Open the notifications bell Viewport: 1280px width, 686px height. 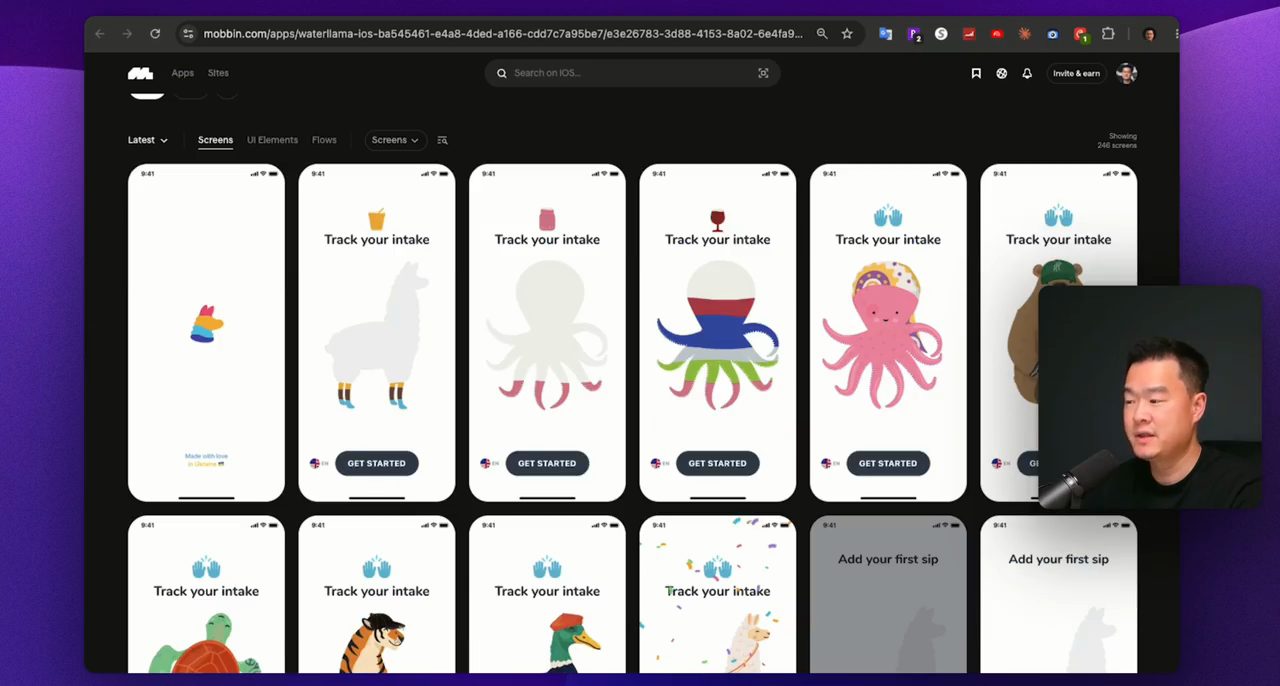[x=1027, y=73]
